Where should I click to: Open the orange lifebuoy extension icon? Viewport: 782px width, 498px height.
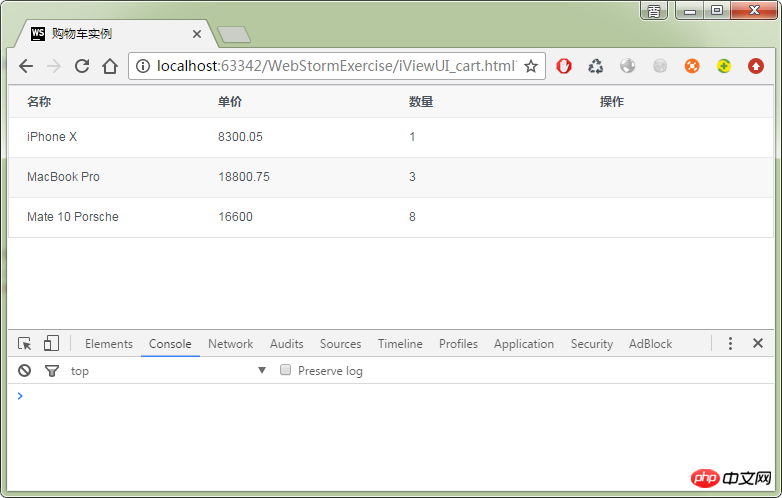coord(692,66)
